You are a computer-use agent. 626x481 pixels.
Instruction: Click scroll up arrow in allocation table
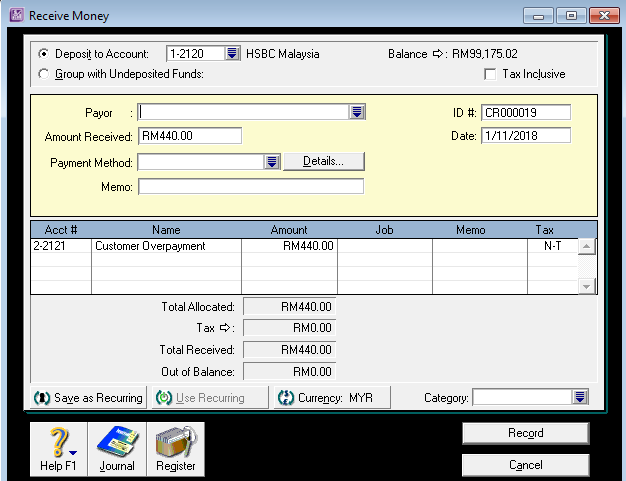pos(586,246)
